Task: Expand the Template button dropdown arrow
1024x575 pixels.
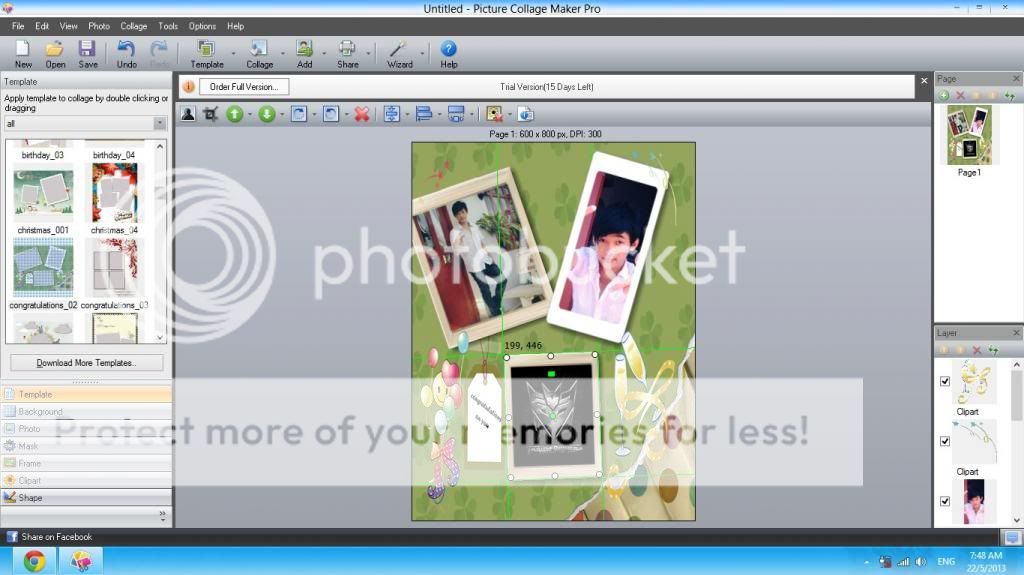Action: [x=233, y=54]
